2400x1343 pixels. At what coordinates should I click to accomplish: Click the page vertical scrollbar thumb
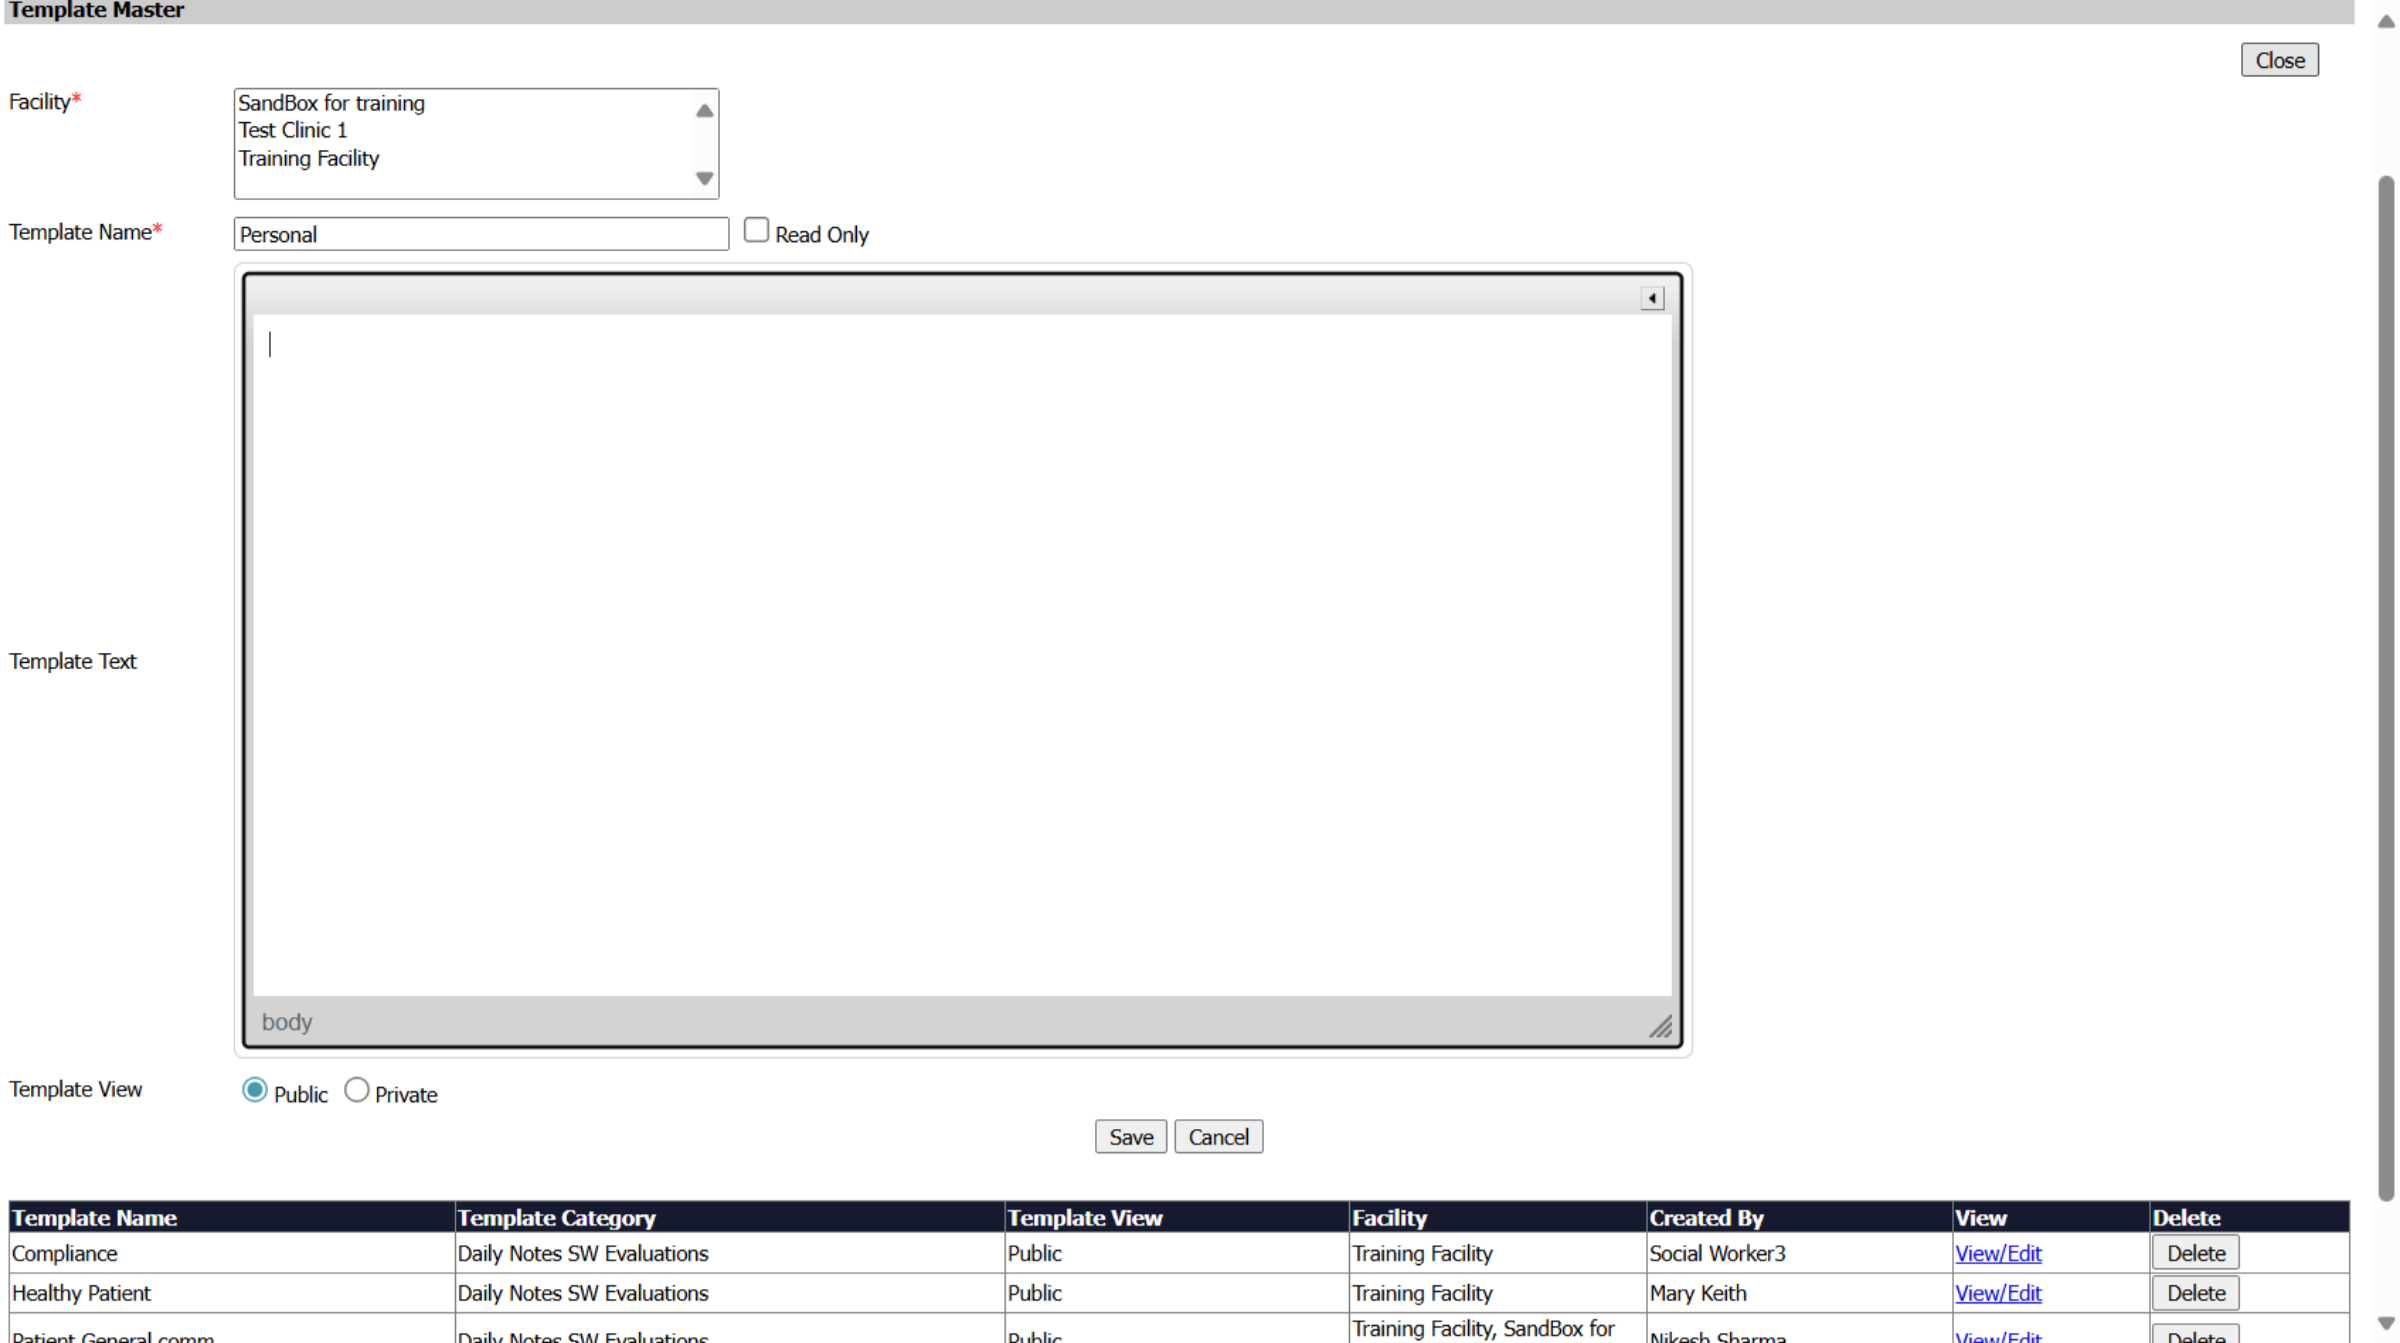pos(2386,688)
